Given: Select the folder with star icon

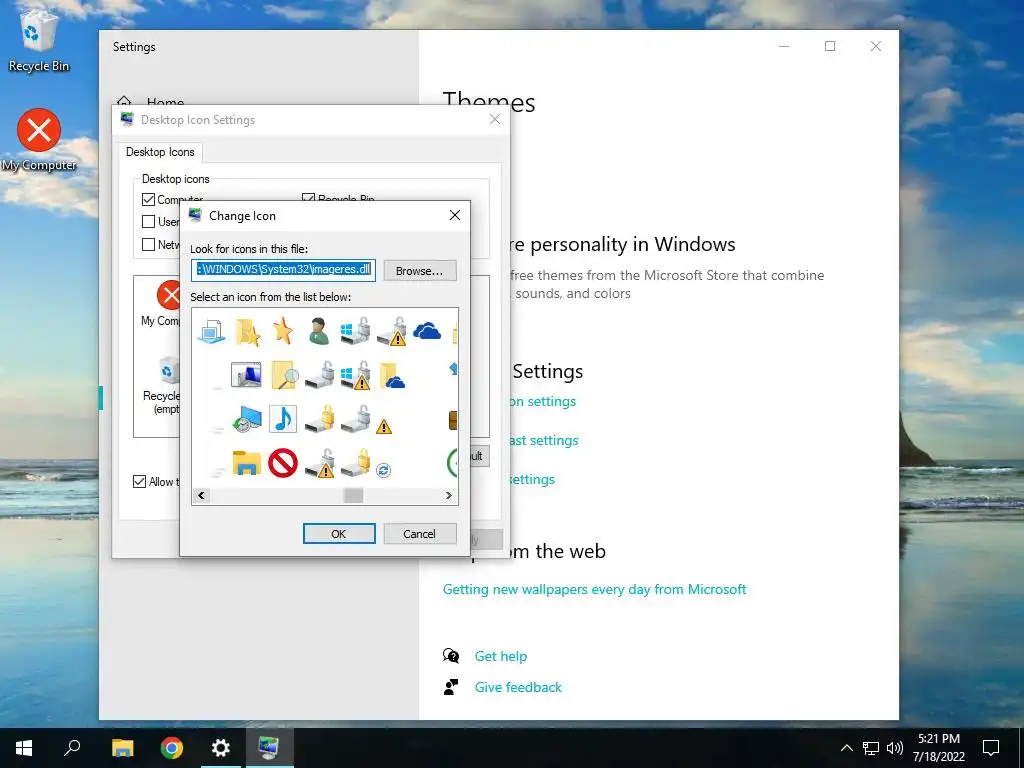Looking at the screenshot, I should 247,332.
